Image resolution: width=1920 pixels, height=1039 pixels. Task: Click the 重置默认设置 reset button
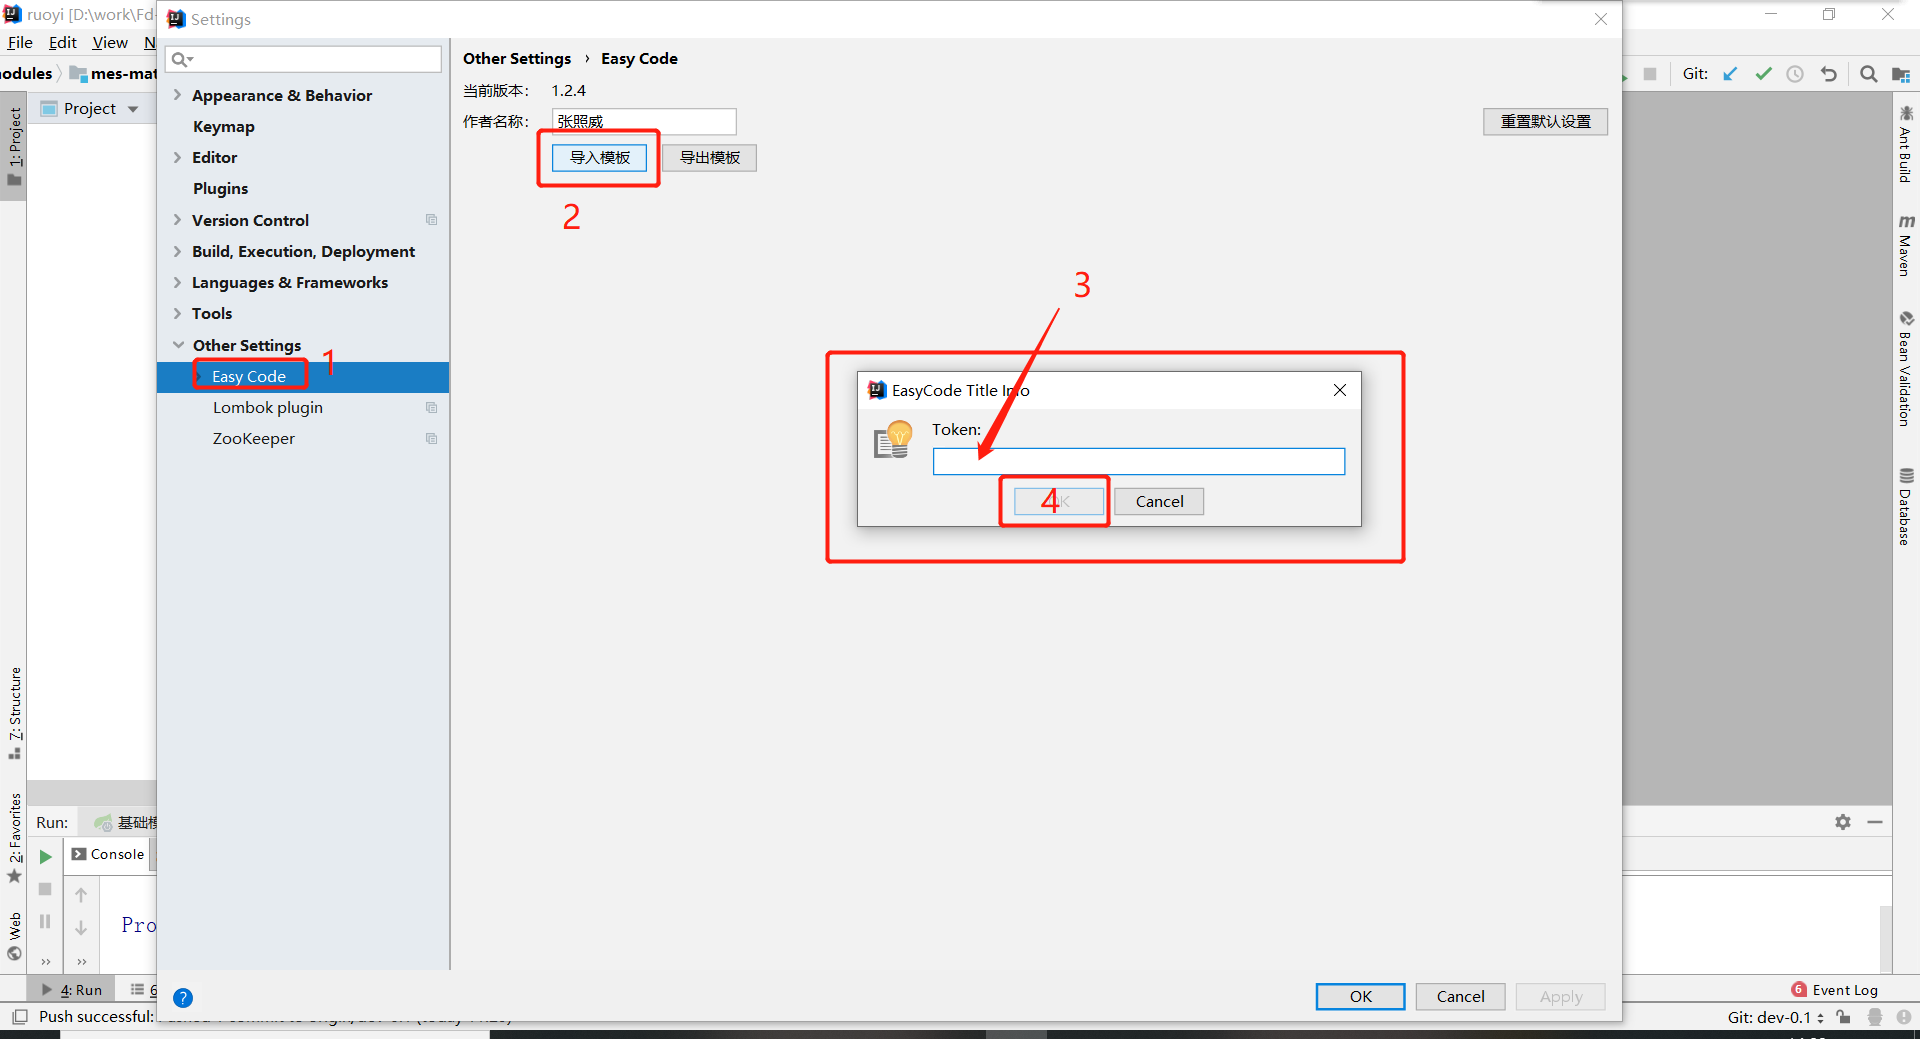click(1545, 121)
